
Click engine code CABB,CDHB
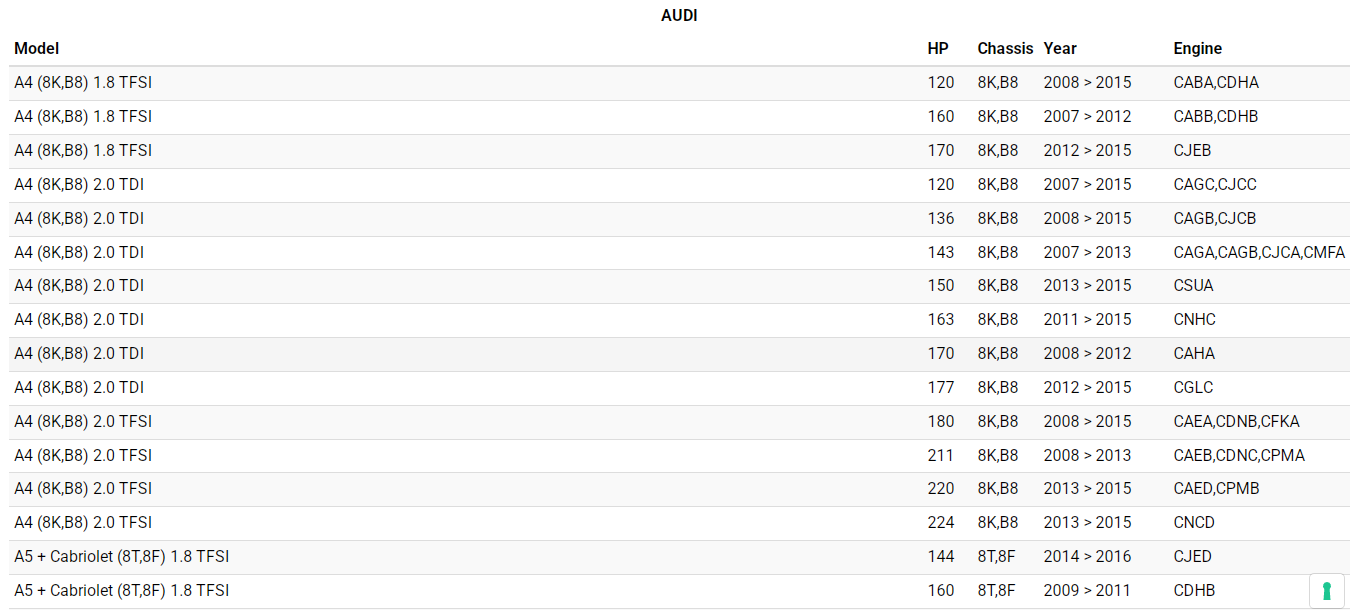1215,117
